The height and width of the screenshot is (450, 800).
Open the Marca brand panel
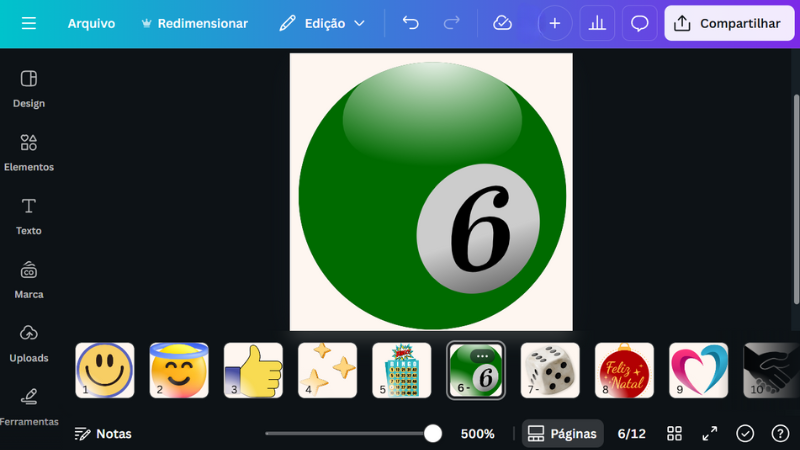(x=29, y=279)
